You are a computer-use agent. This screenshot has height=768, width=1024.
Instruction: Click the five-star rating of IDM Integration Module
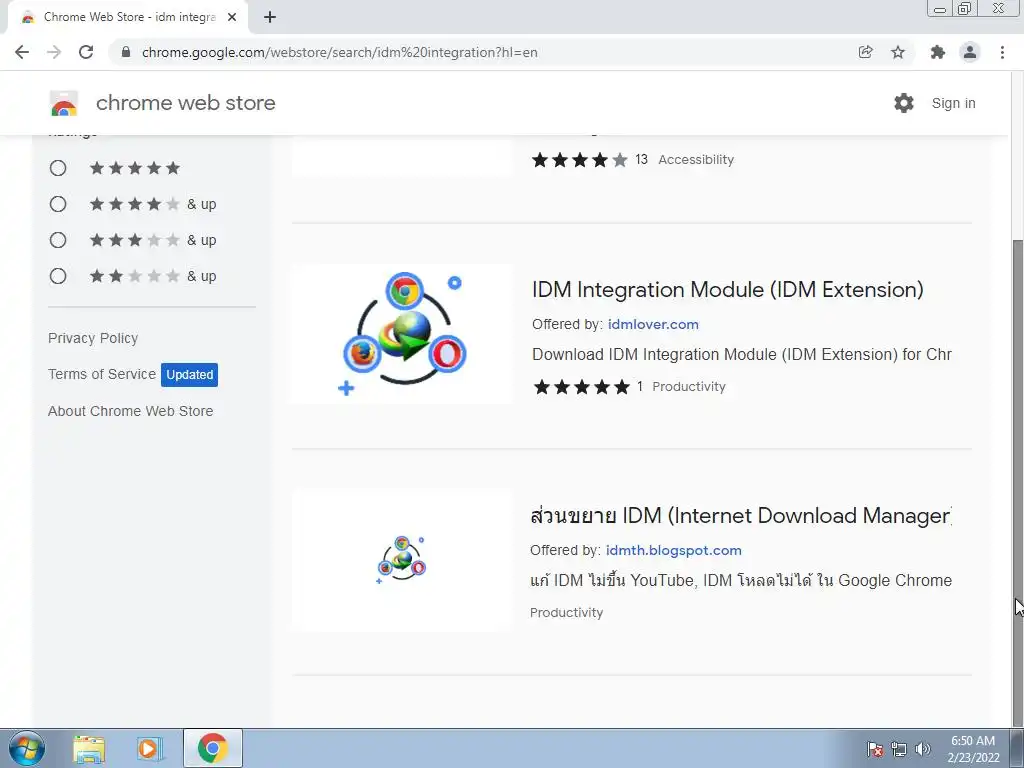click(582, 387)
